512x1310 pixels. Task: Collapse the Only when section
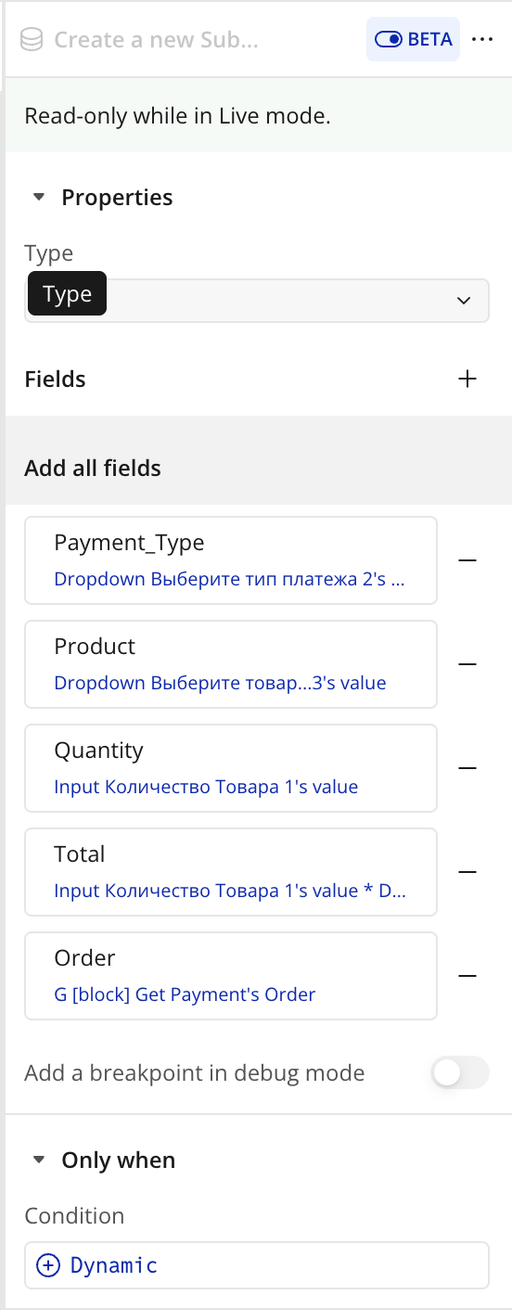point(39,1160)
